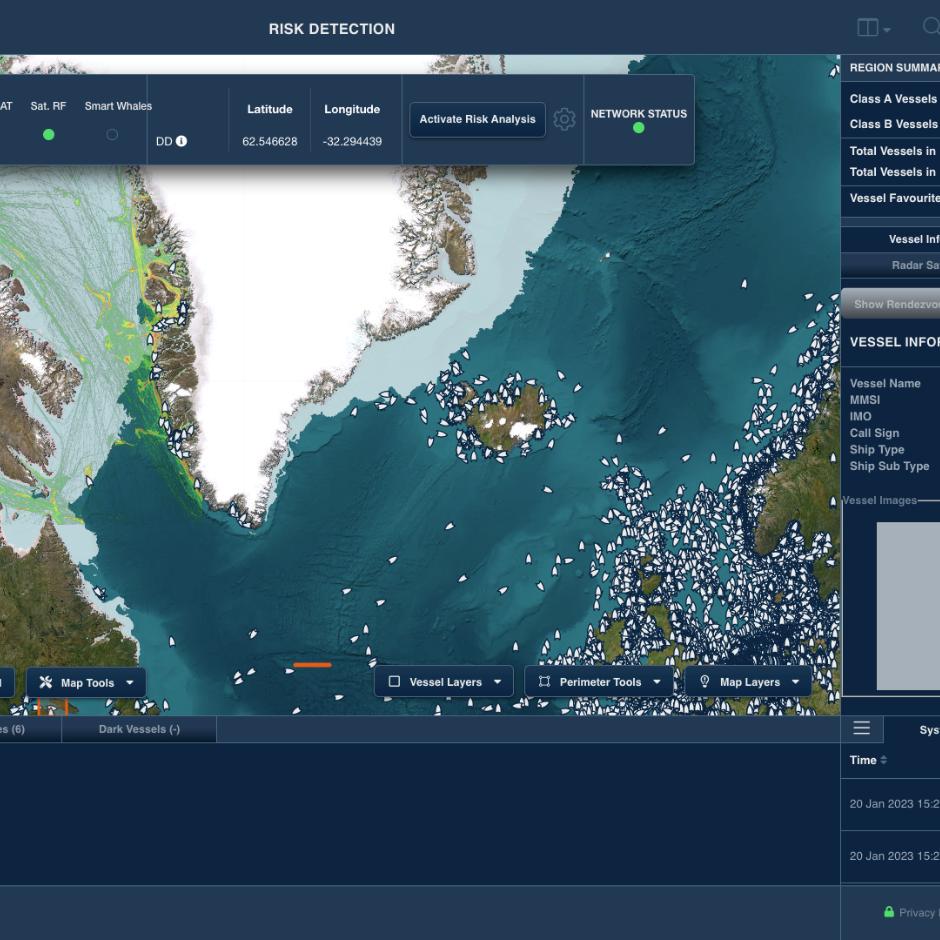Click the vessel image placeholder thumbnail
The height and width of the screenshot is (940, 940).
tap(908, 605)
